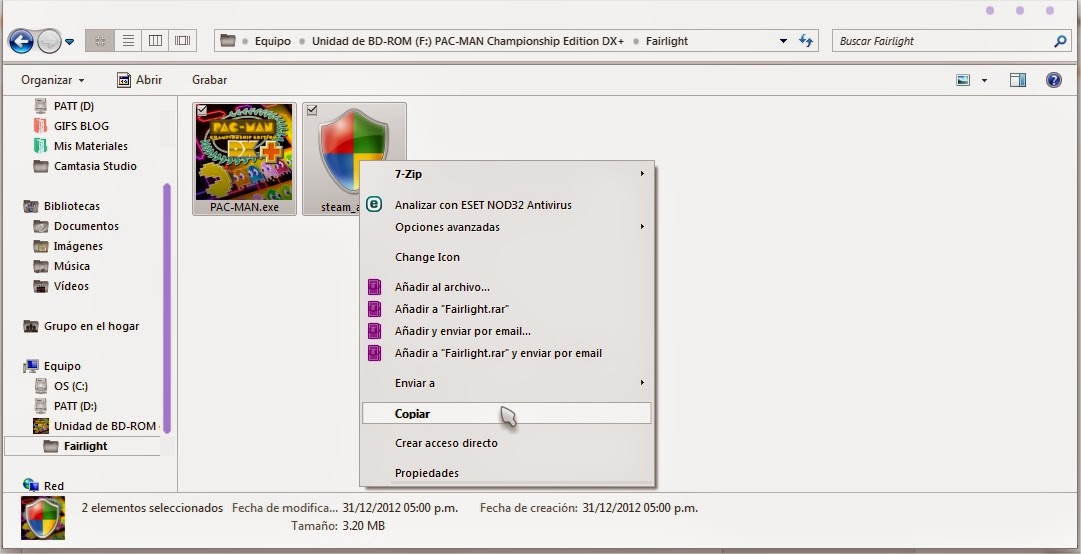Click the Abrir toolbar button
The width and height of the screenshot is (1081, 554).
click(139, 80)
